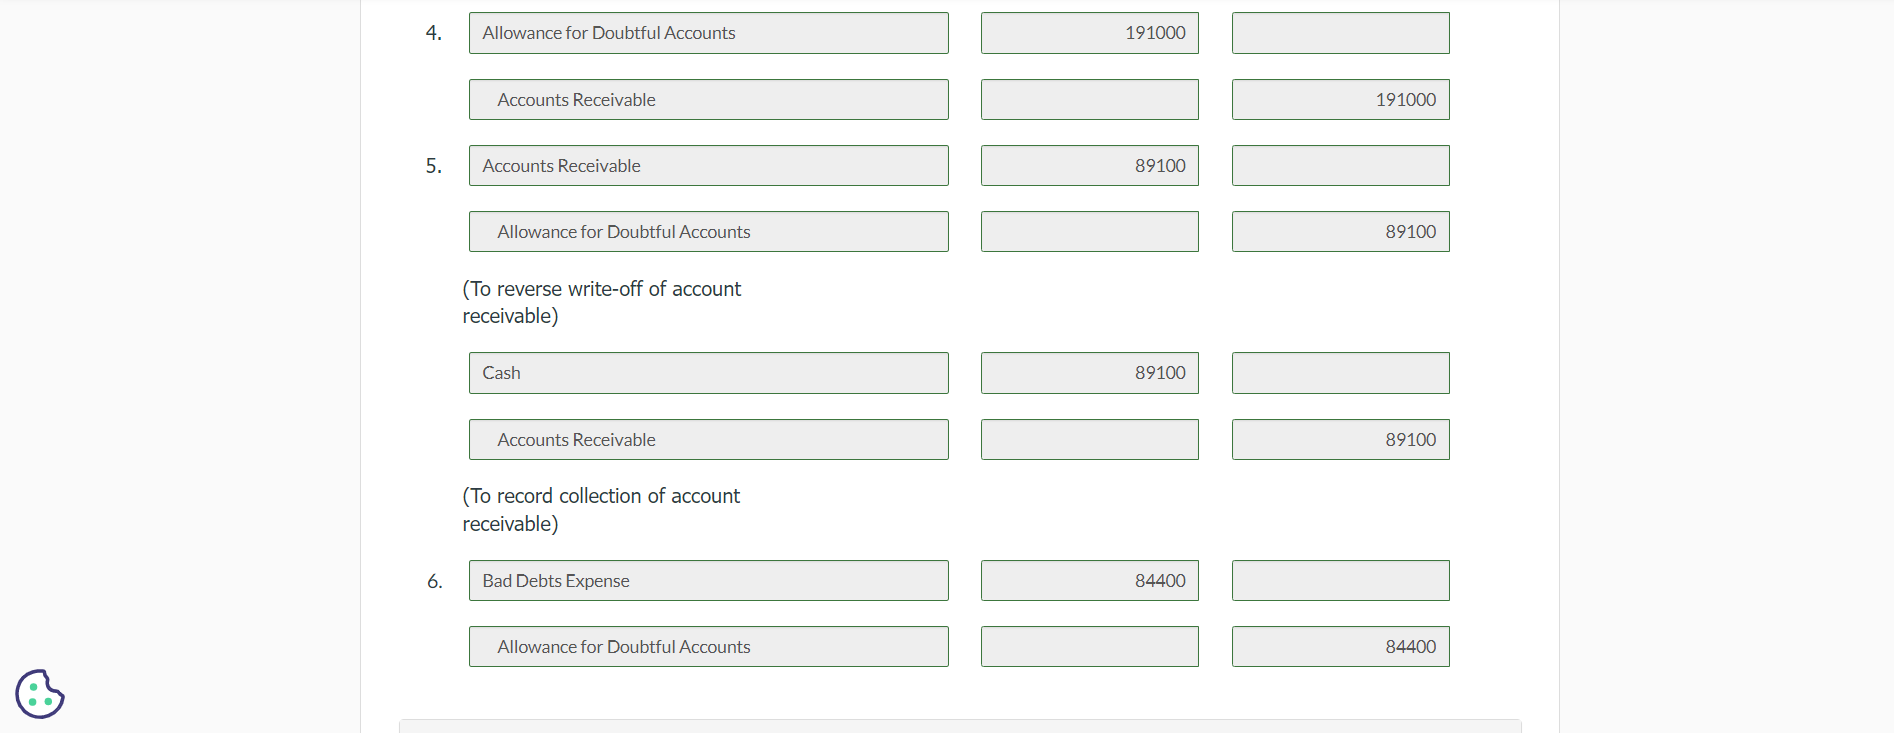
Task: Click the 191000 debit amount for entry 4
Action: [x=1089, y=32]
